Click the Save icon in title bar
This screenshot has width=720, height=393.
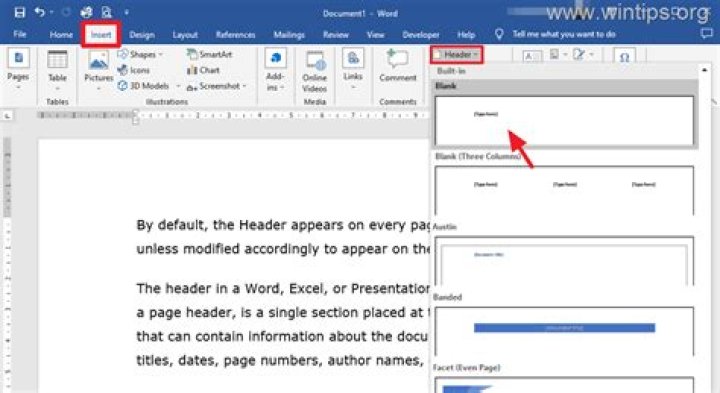[x=20, y=12]
